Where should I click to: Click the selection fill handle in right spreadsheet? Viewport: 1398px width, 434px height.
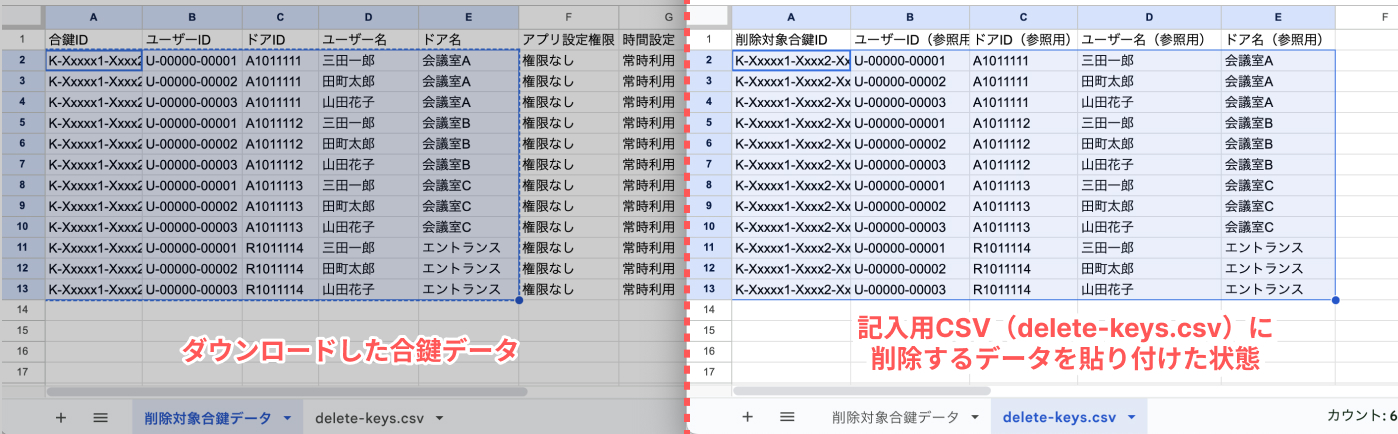pyautogui.click(x=1336, y=300)
